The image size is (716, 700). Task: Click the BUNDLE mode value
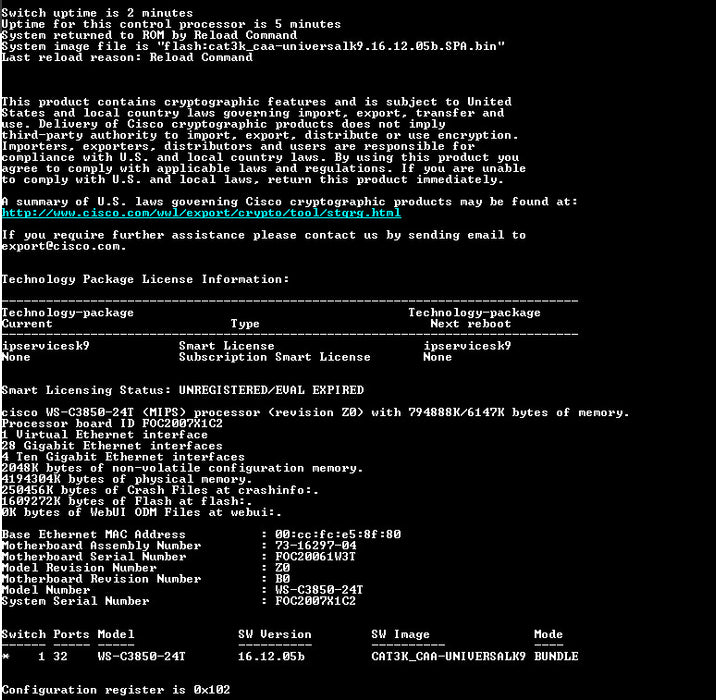click(556, 657)
